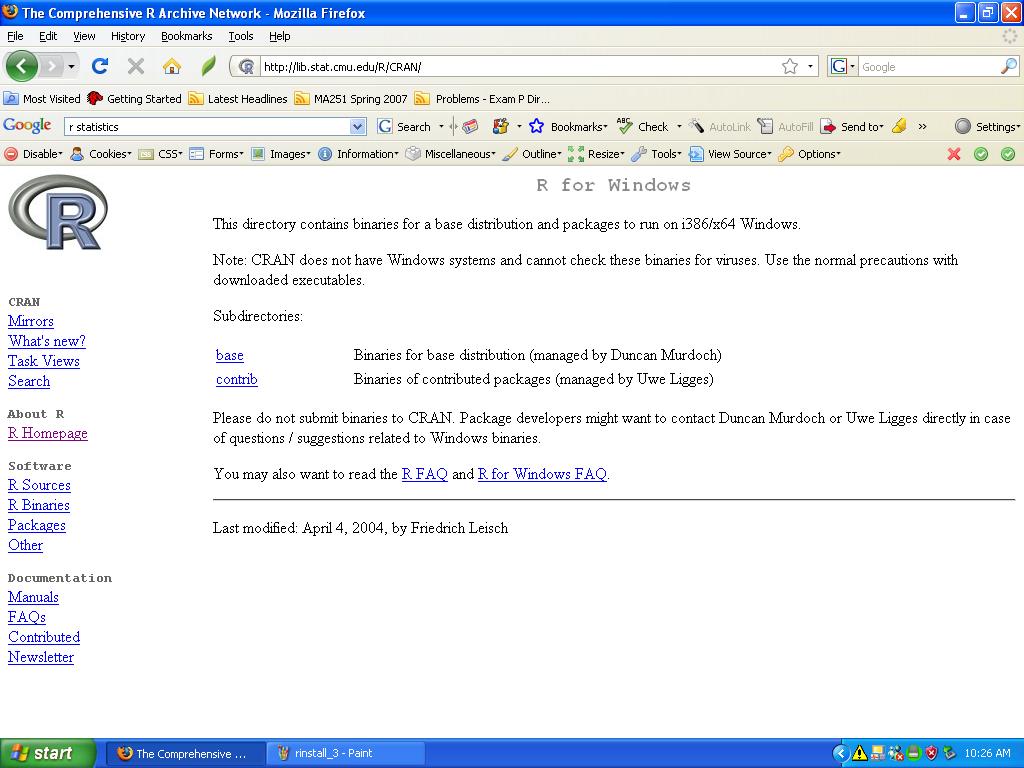Click the Windows Start button
Image resolution: width=1024 pixels, height=768 pixels.
pyautogui.click(x=48, y=753)
